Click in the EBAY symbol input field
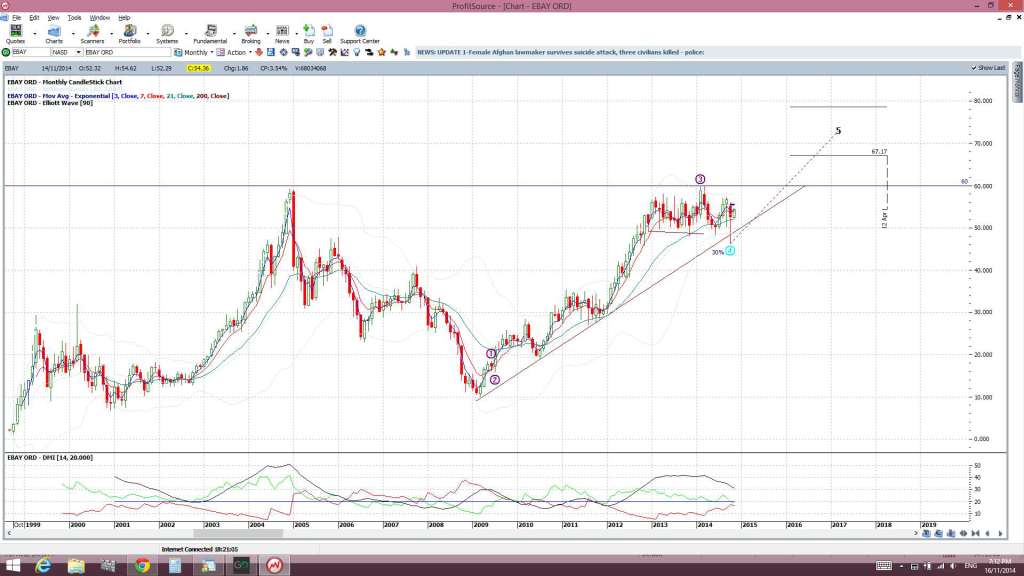This screenshot has width=1024, height=576. [x=30, y=52]
